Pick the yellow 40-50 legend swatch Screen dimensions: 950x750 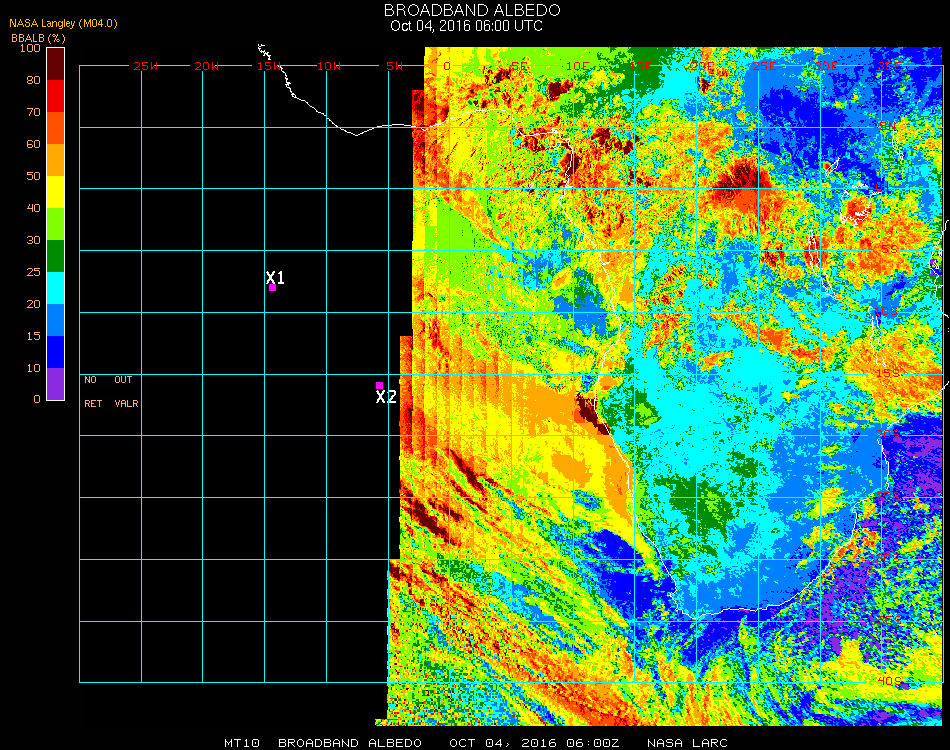tap(55, 192)
